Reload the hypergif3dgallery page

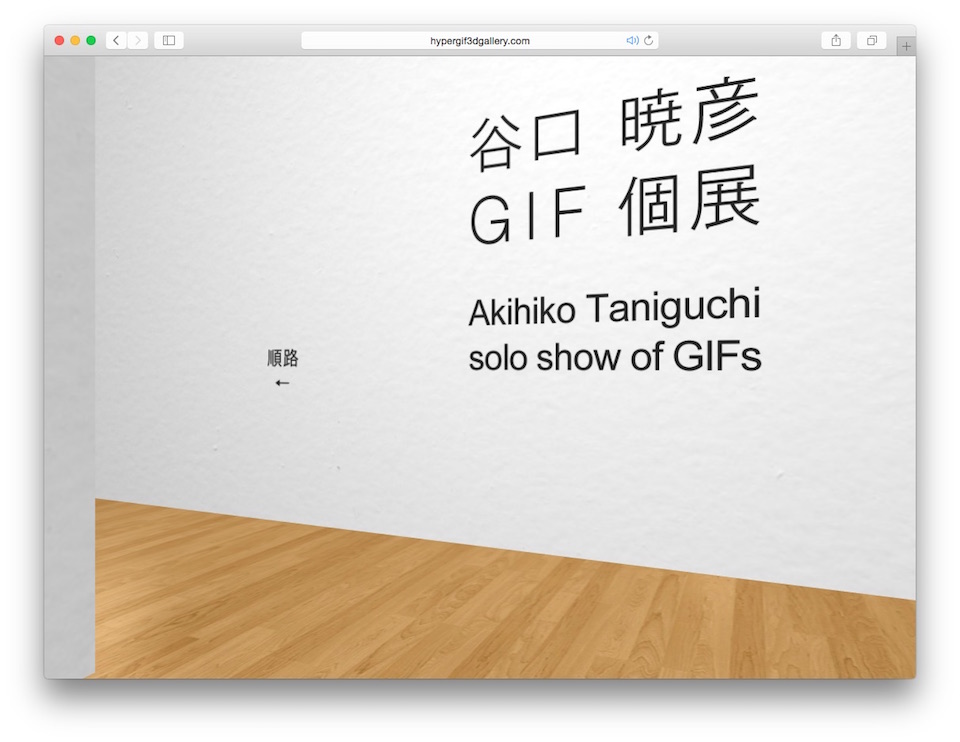point(648,41)
